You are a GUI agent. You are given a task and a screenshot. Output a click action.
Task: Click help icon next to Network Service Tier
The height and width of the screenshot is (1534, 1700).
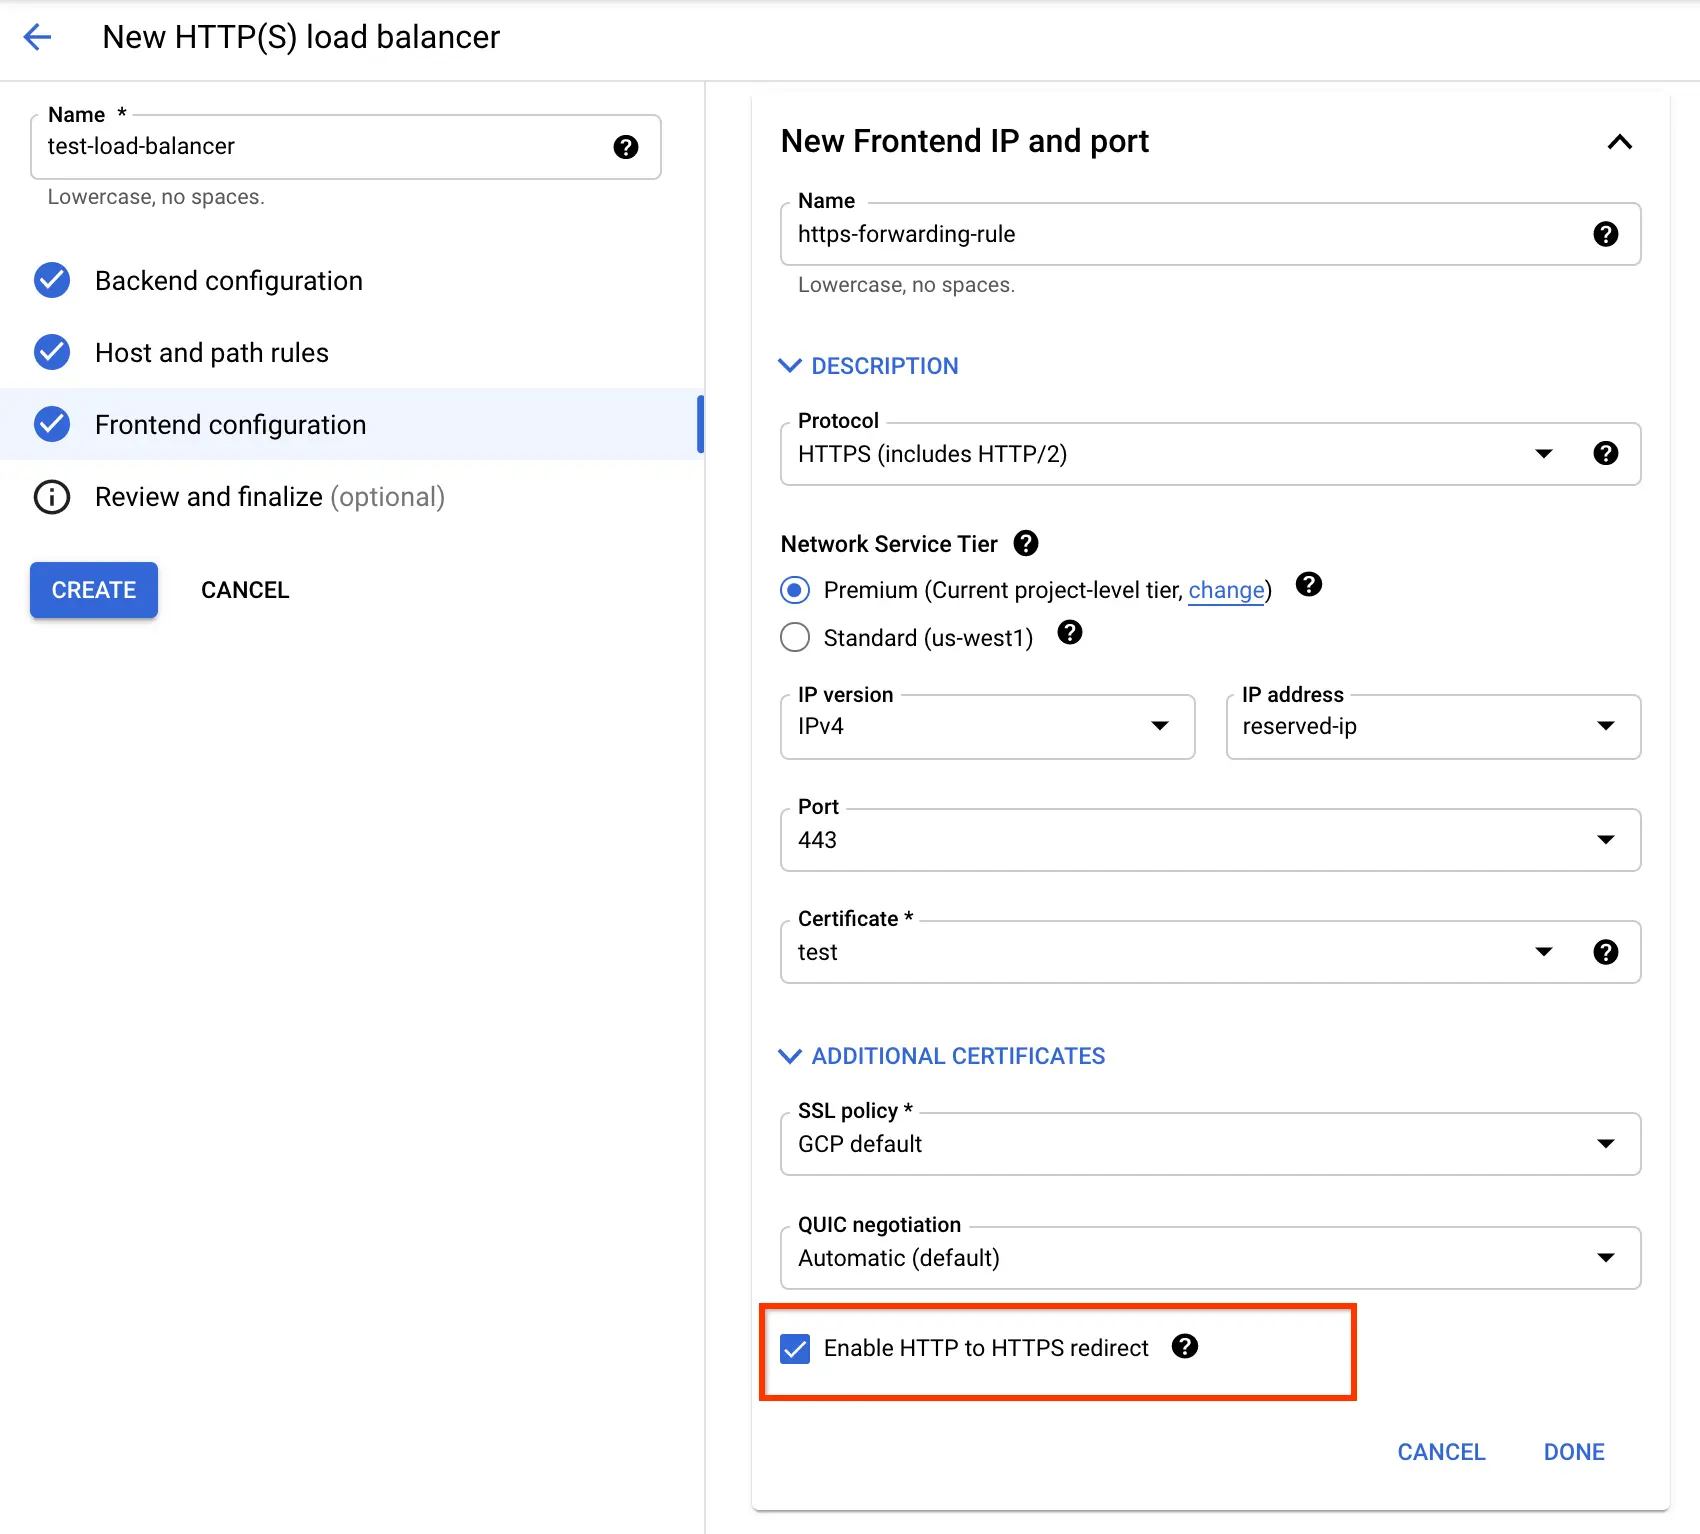click(x=1026, y=543)
